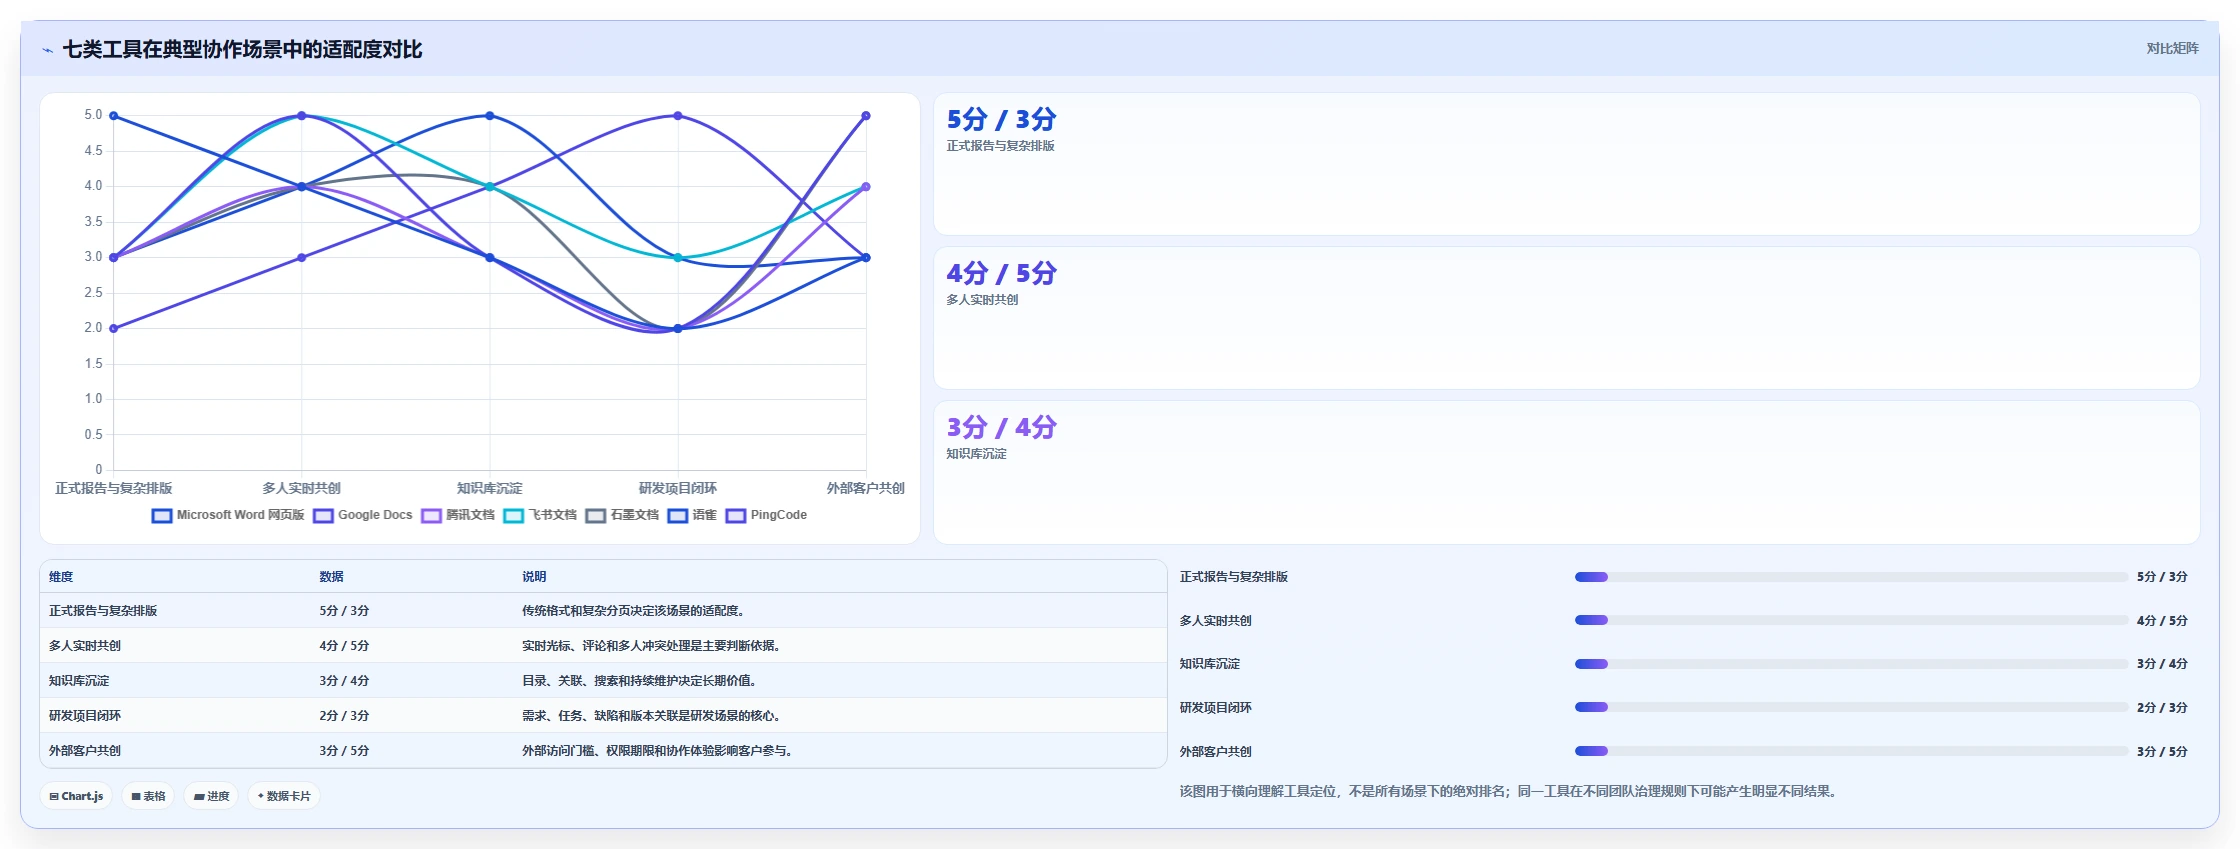Click x-axis label 外部客户共创 on chart
Image resolution: width=2240 pixels, height=849 pixels.
pos(865,488)
